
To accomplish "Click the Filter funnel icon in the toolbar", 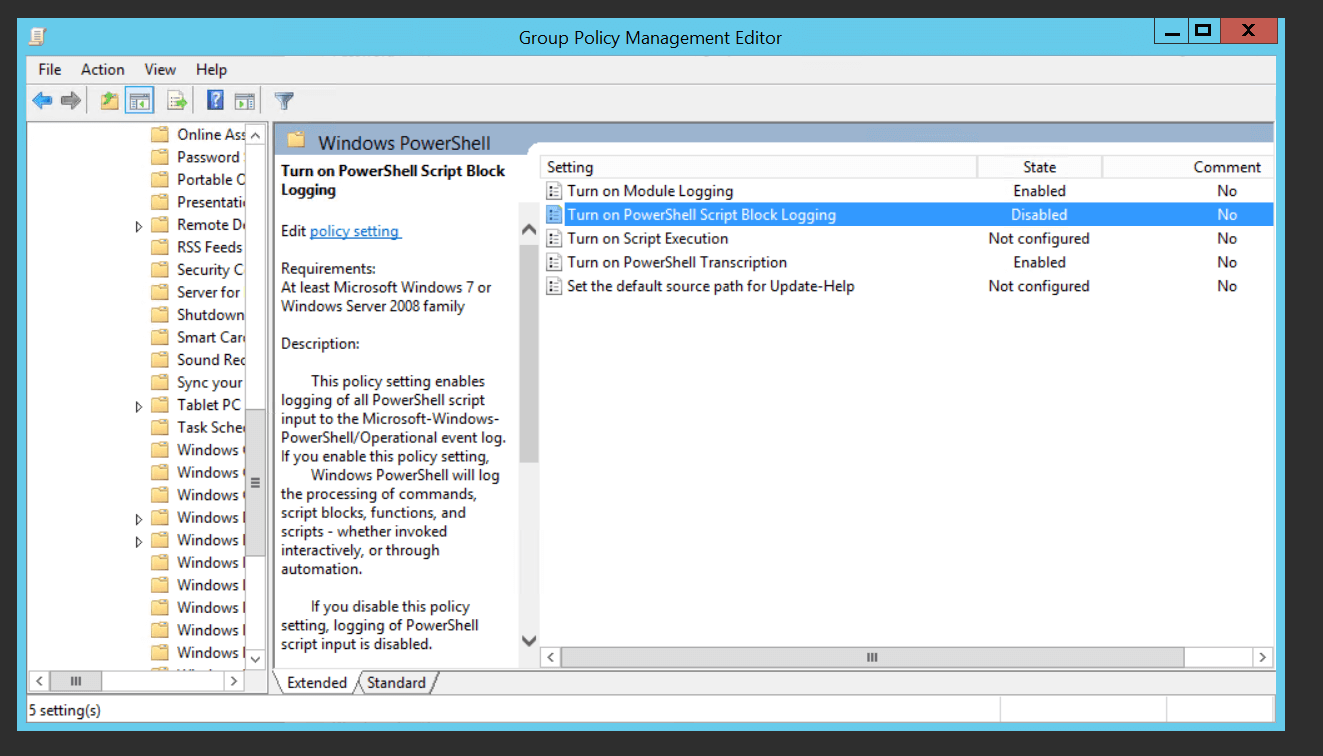I will (284, 100).
